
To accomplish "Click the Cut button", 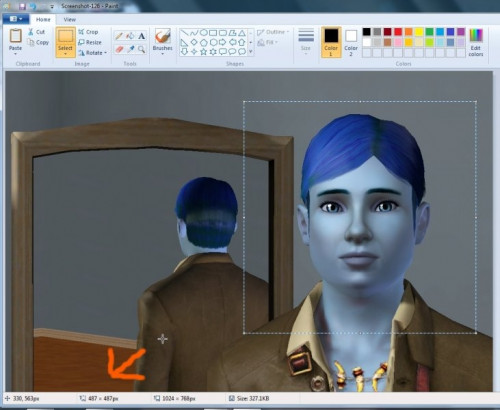I will 37,32.
